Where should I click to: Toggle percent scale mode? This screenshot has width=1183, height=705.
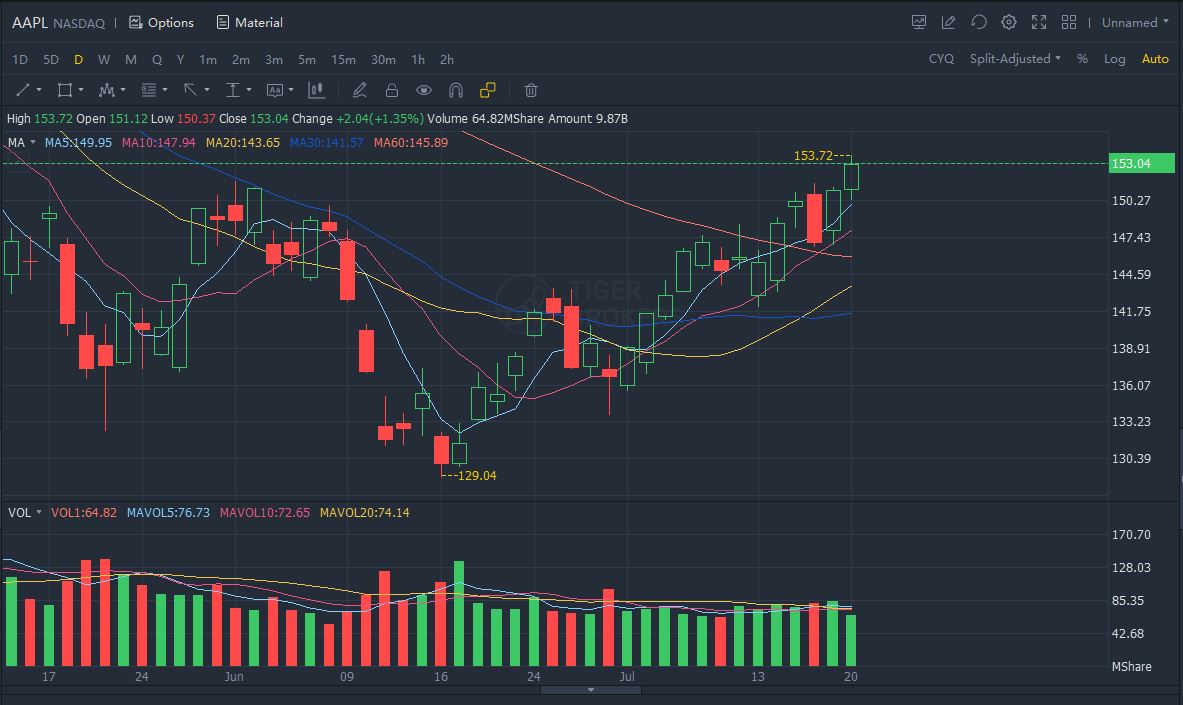click(1083, 59)
